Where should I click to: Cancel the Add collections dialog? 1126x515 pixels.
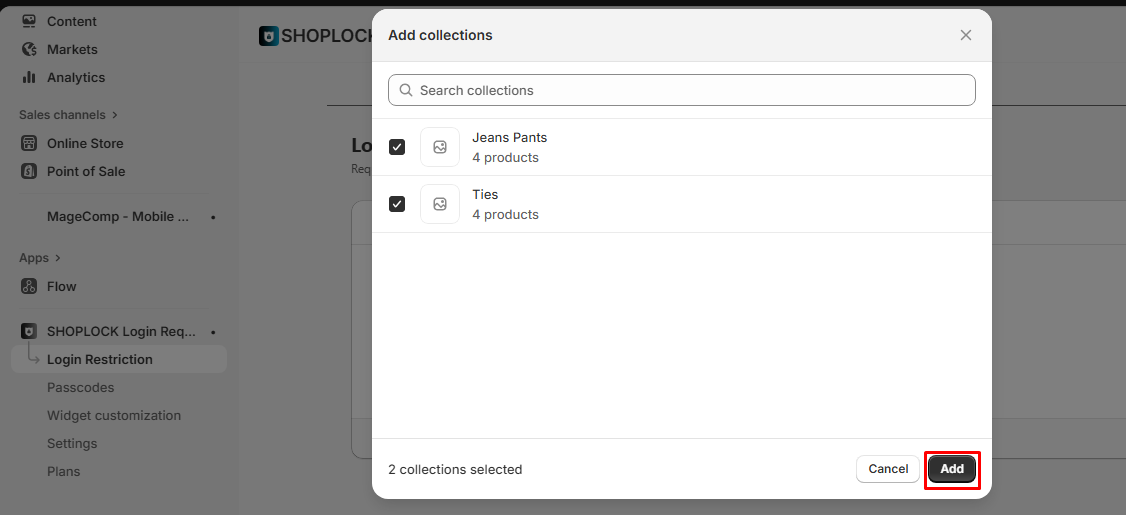[x=887, y=469]
